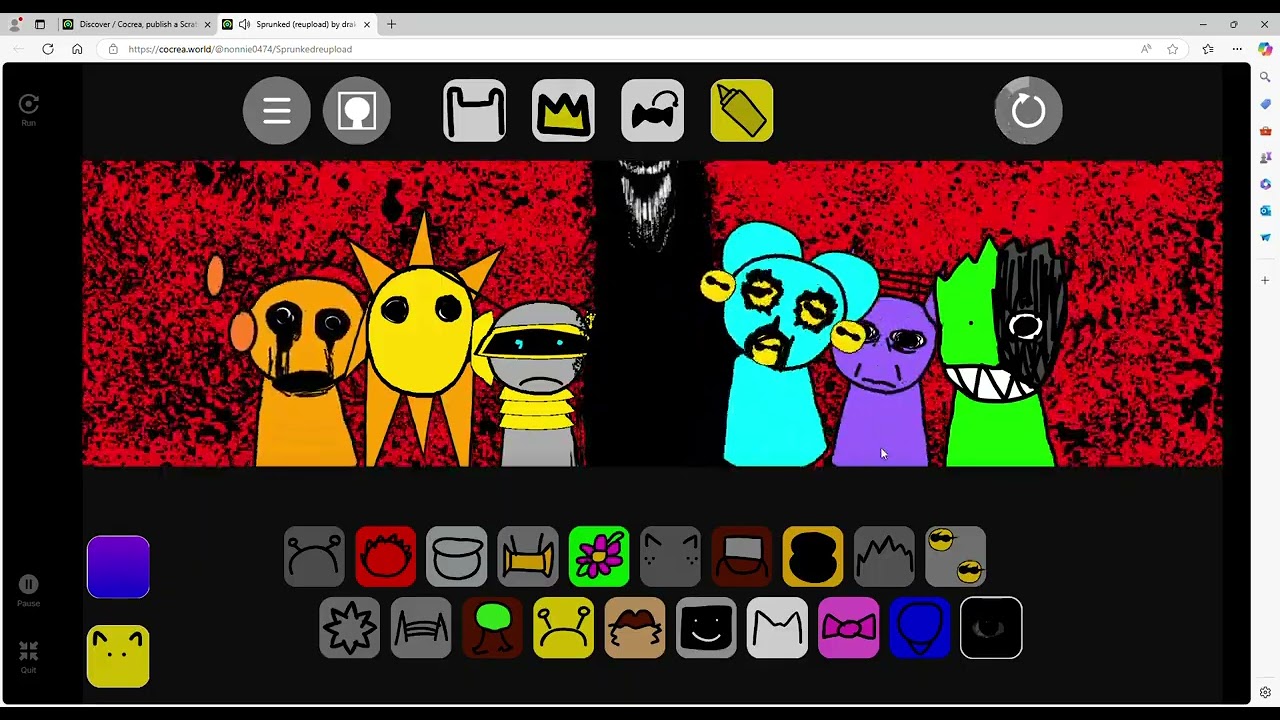The image size is (1280, 720).
Task: Select the white icon with black blobs
Action: [652, 110]
